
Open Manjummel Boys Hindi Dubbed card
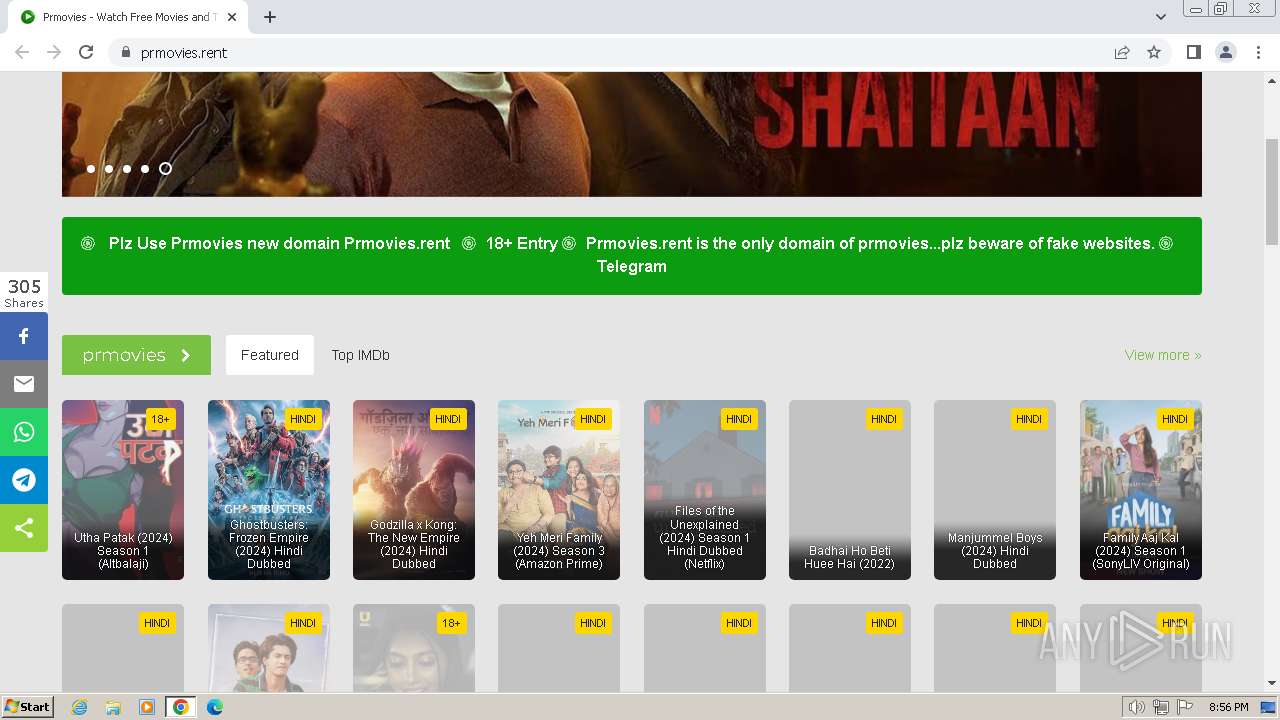click(x=995, y=490)
